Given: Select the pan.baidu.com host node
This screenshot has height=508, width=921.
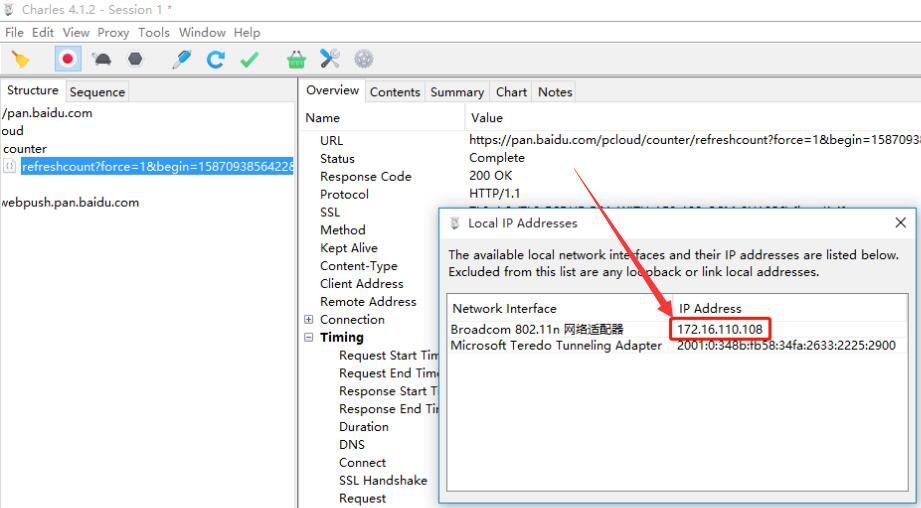Looking at the screenshot, I should pos(47,113).
